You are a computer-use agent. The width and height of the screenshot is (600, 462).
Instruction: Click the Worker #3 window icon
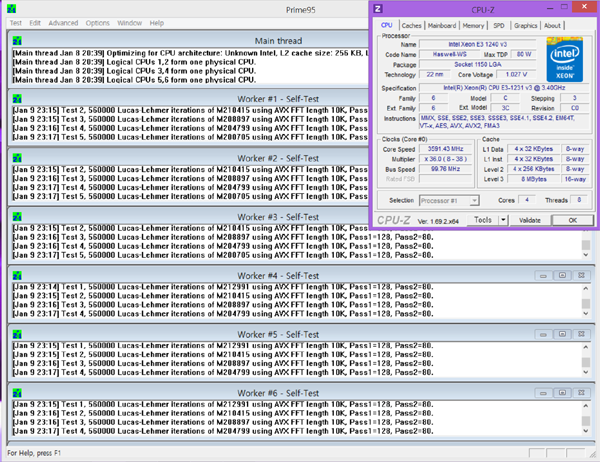click(x=17, y=217)
